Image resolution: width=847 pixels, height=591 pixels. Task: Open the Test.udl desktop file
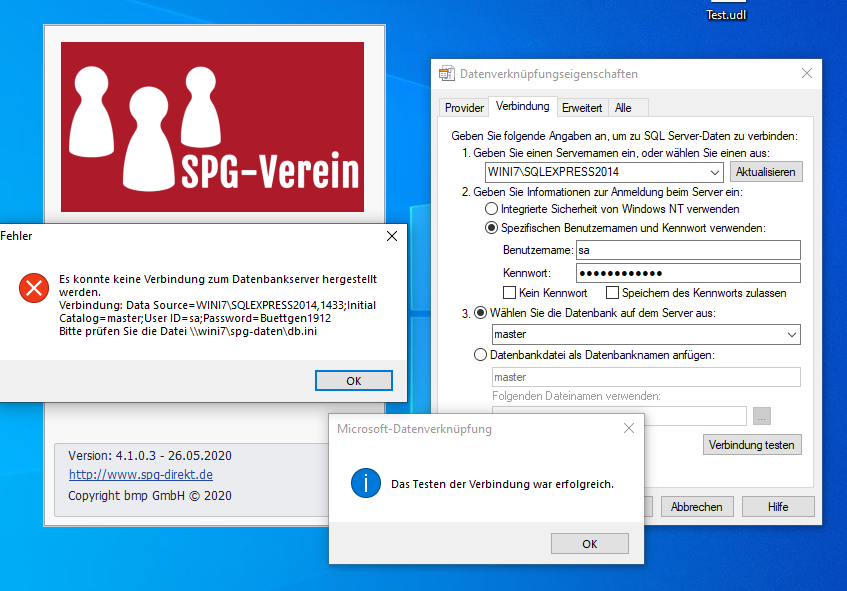click(x=727, y=12)
